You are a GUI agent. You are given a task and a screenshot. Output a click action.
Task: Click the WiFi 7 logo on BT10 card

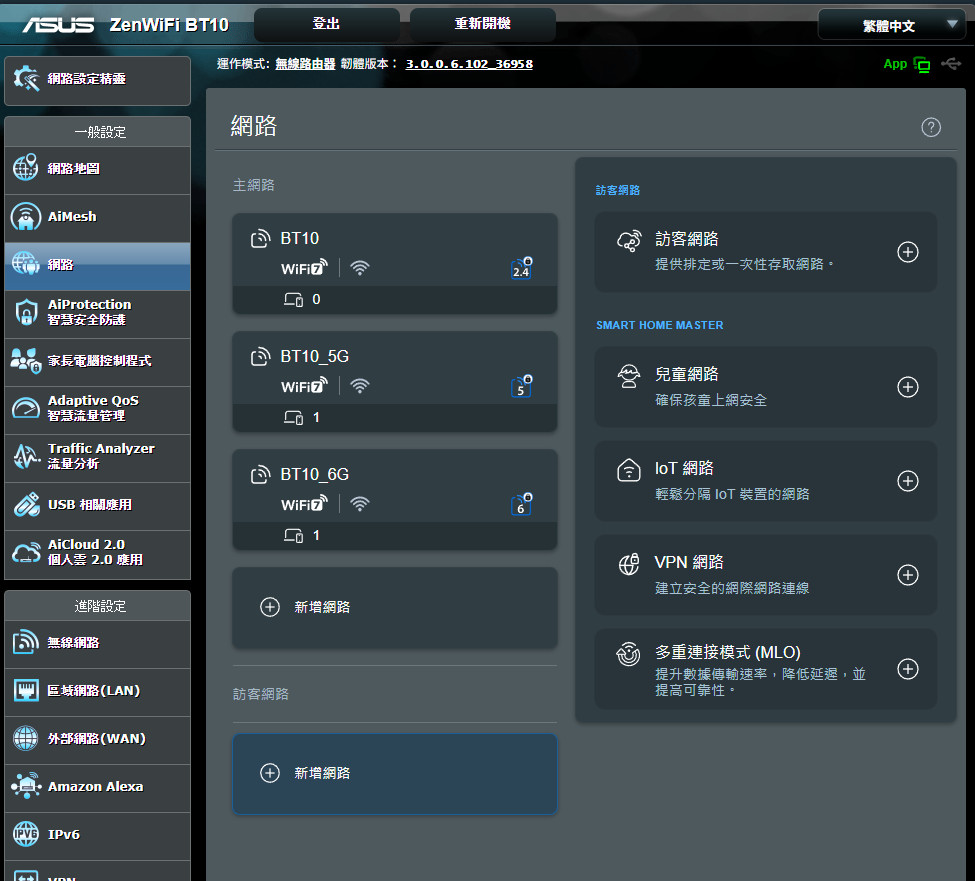pos(304,267)
